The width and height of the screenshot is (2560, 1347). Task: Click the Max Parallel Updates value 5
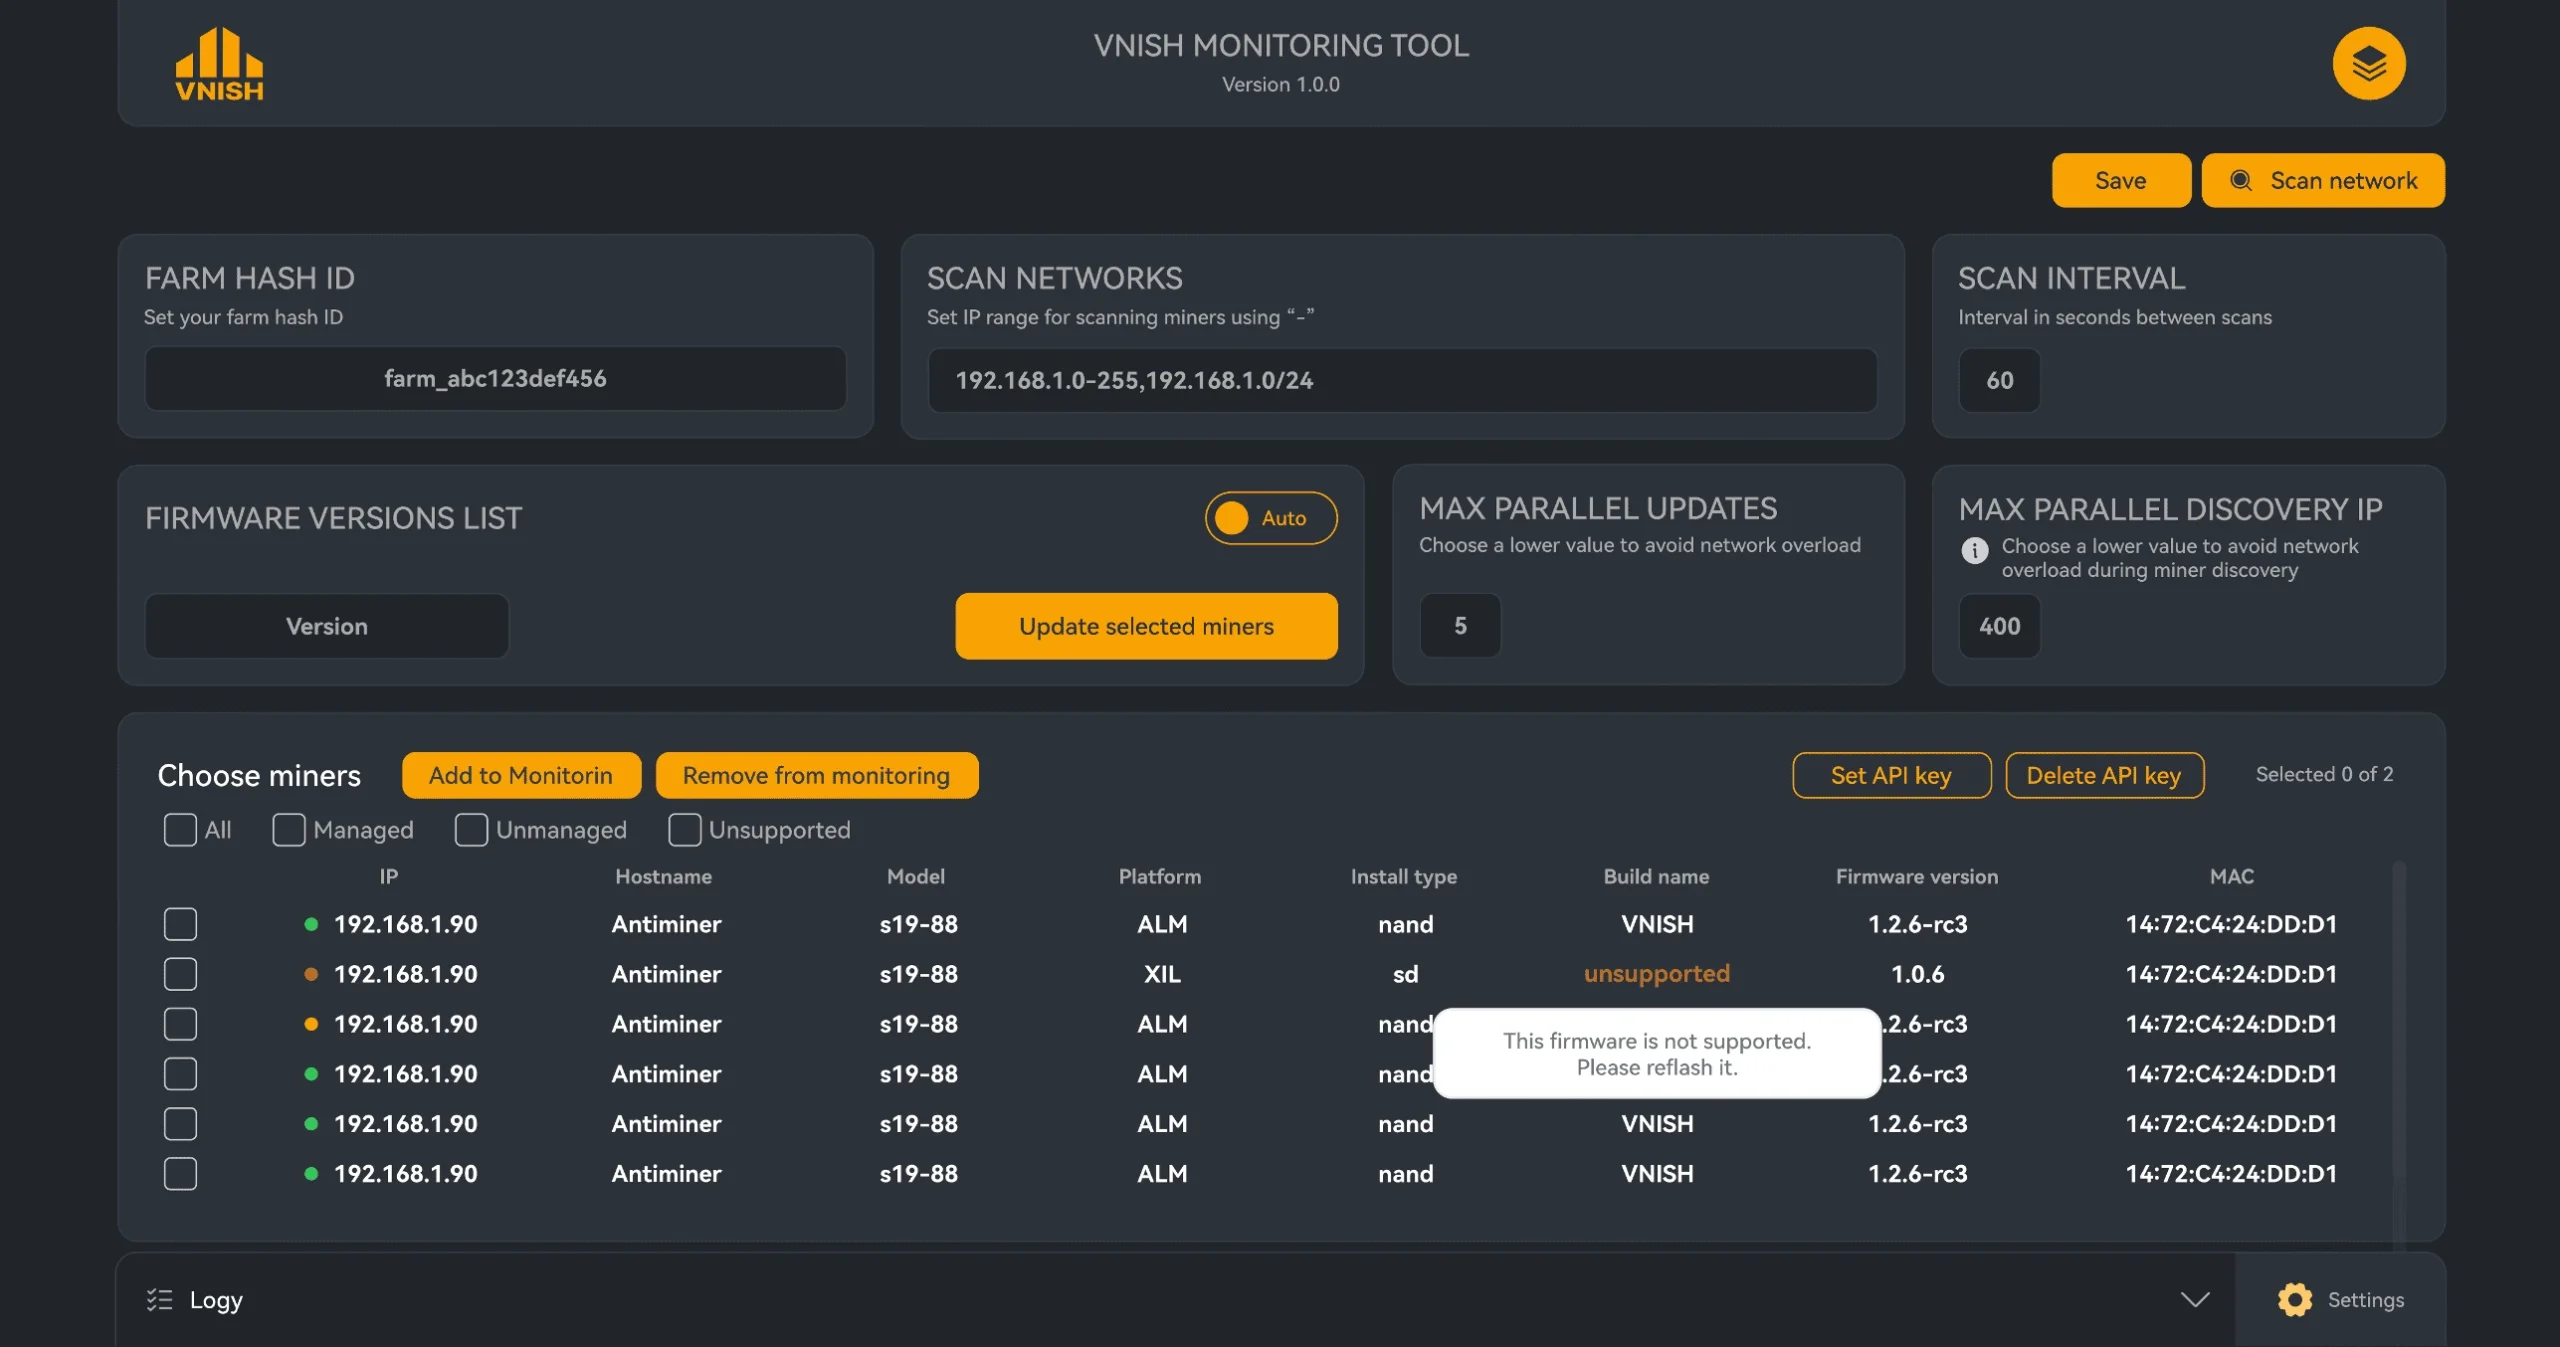[1460, 625]
